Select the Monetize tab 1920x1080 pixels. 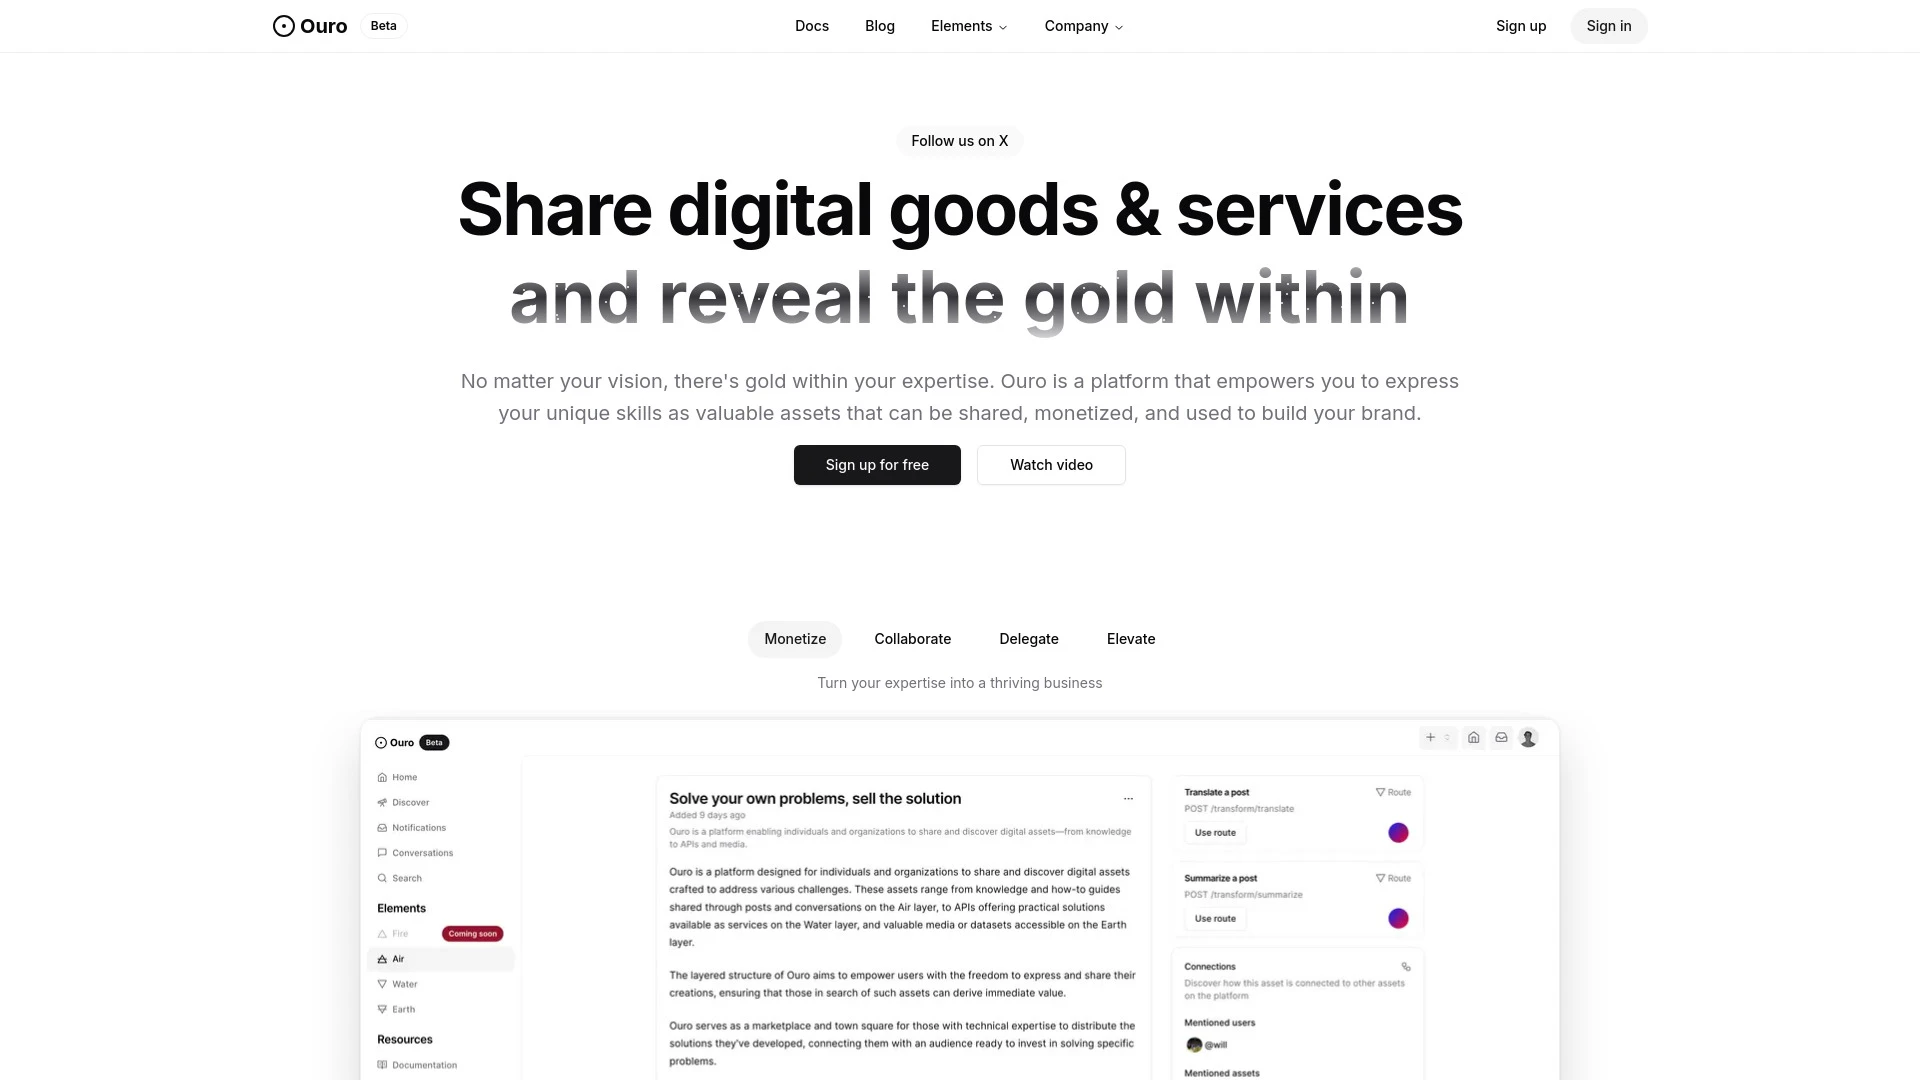click(x=795, y=638)
